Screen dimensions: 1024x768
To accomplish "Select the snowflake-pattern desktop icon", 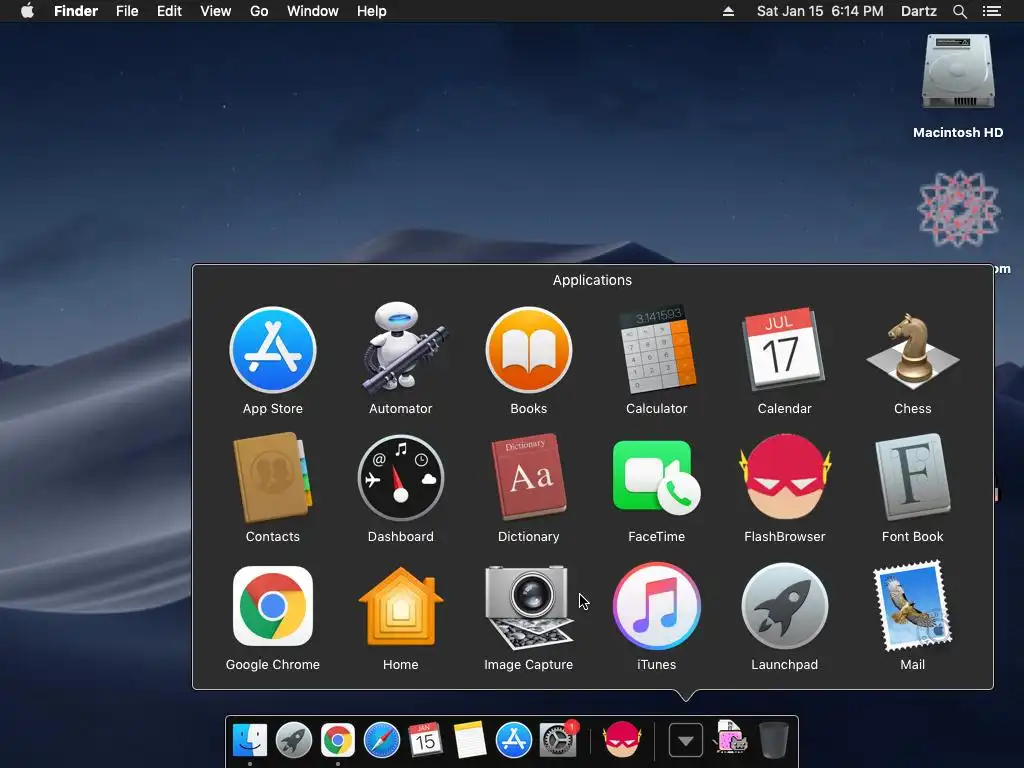I will click(959, 209).
